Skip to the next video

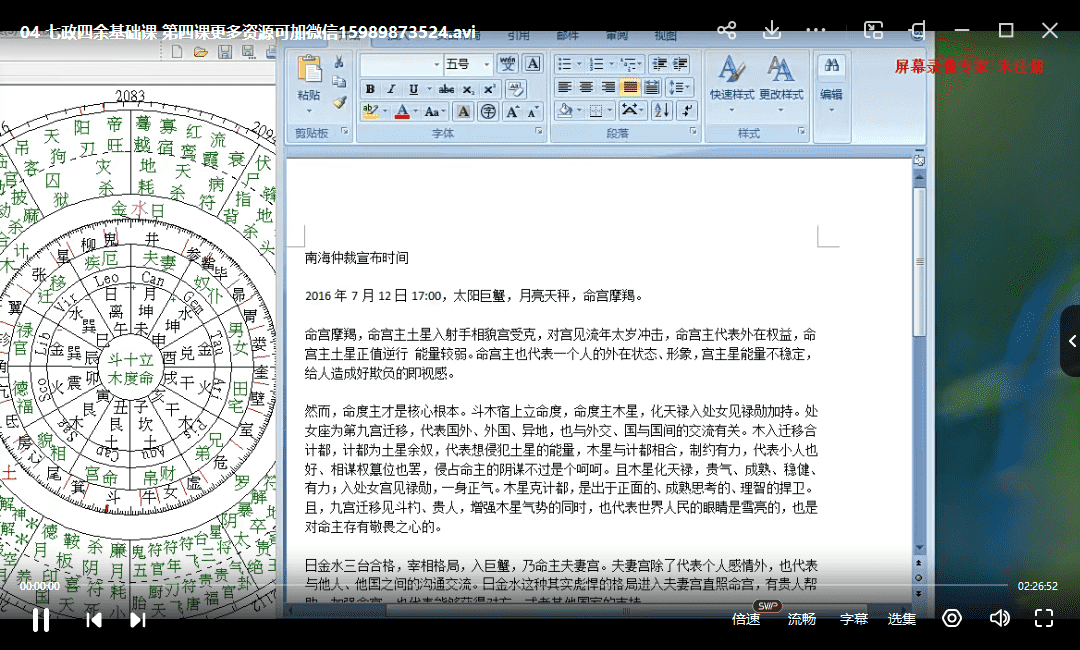(x=138, y=619)
